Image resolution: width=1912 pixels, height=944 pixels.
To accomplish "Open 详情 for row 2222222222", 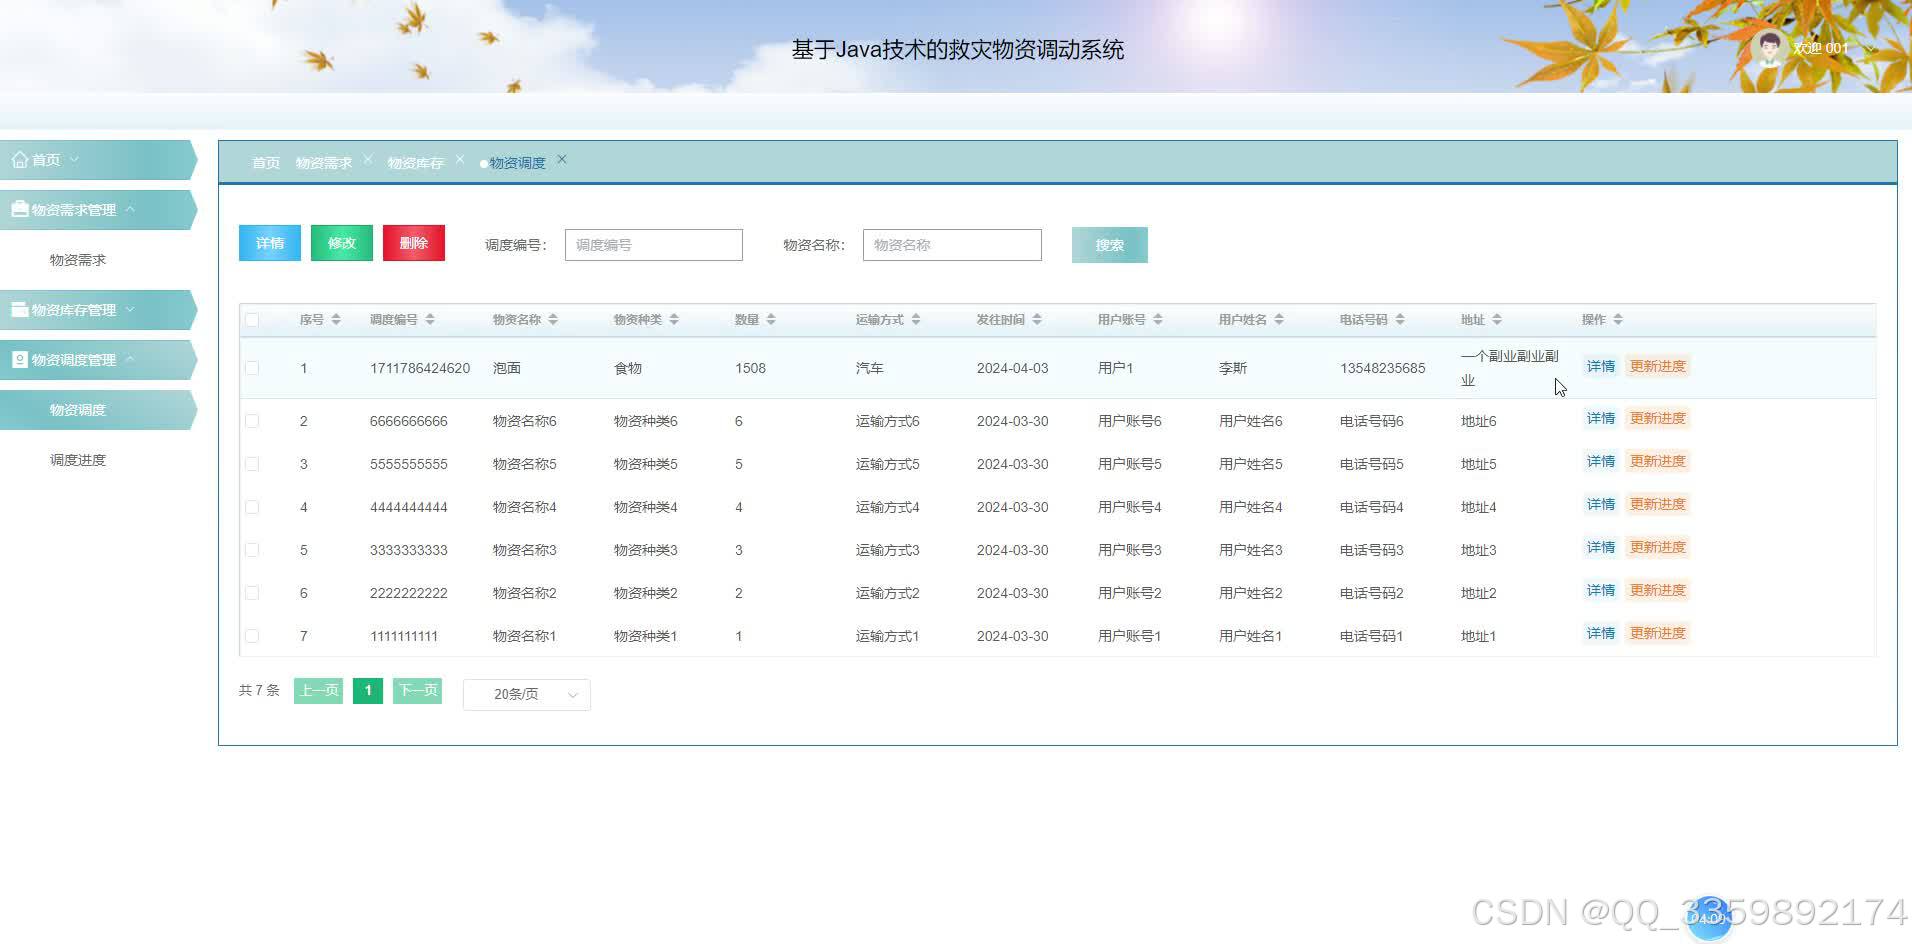I will (x=1601, y=591).
